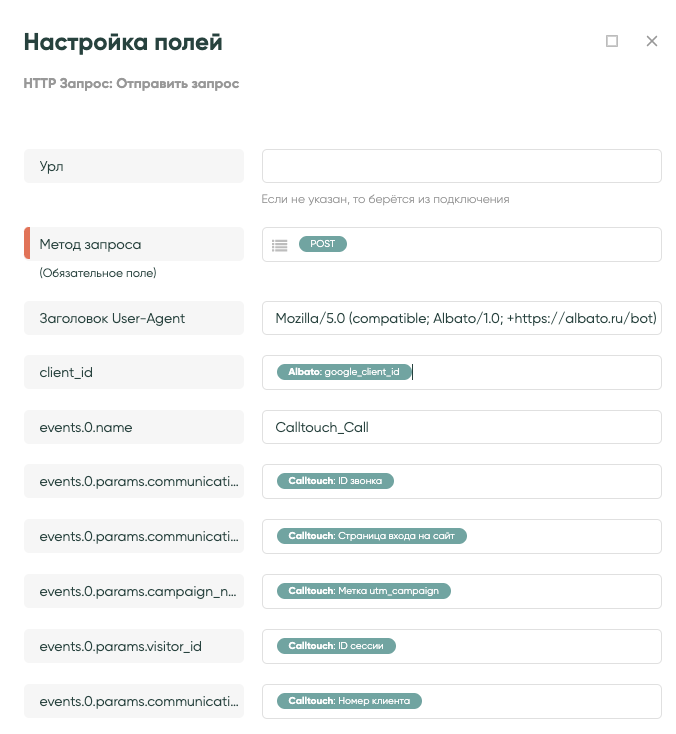The height and width of the screenshot is (734, 676).
Task: Select the Calltouch ID сессии tag
Action: [x=336, y=646]
